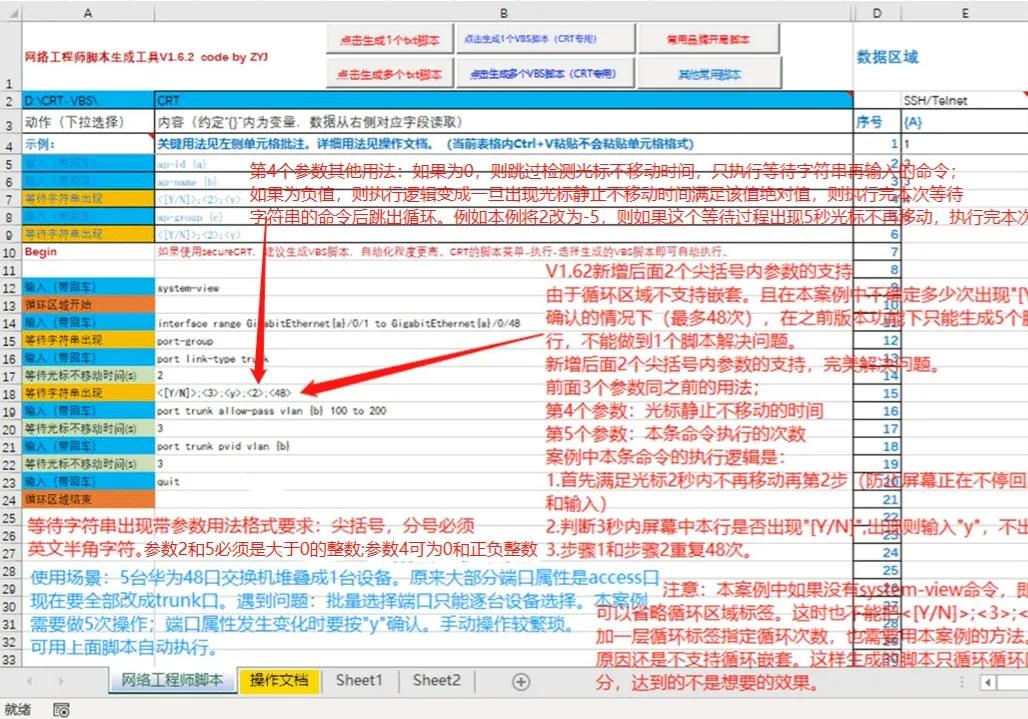Click the add new worksheet plus icon
Image resolution: width=1028 pixels, height=719 pixels.
point(519,681)
